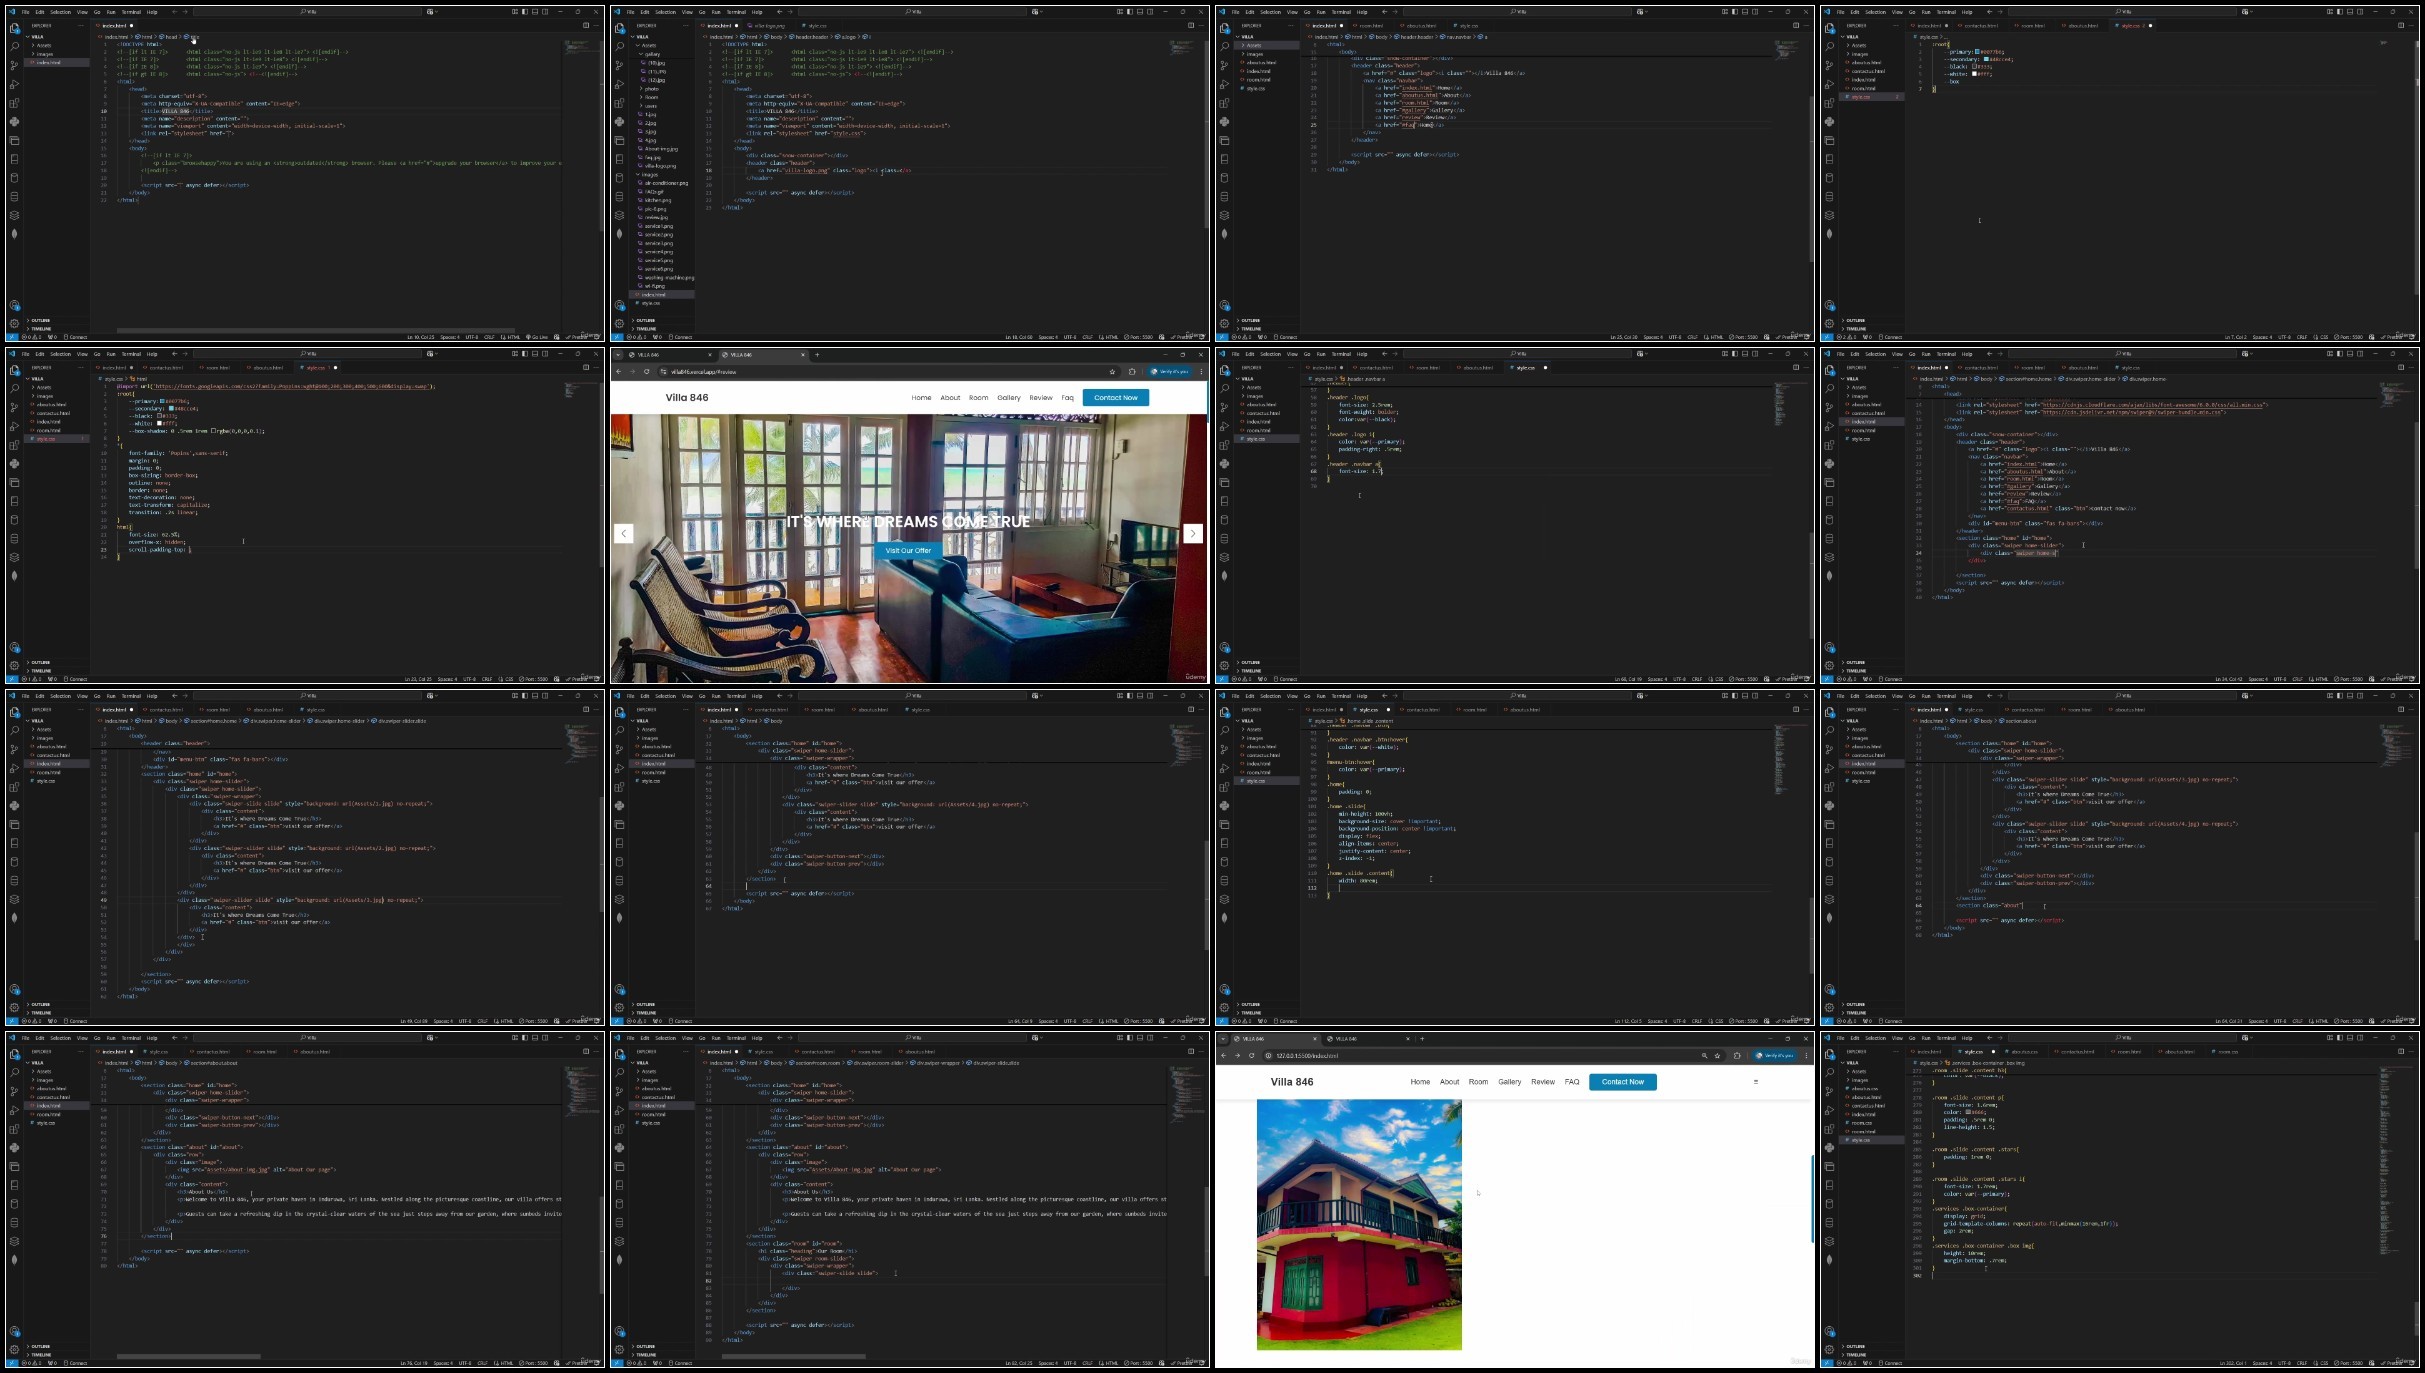Click Faq link on living room slider page
This screenshot has width=2425, height=1373.
click(x=1067, y=398)
